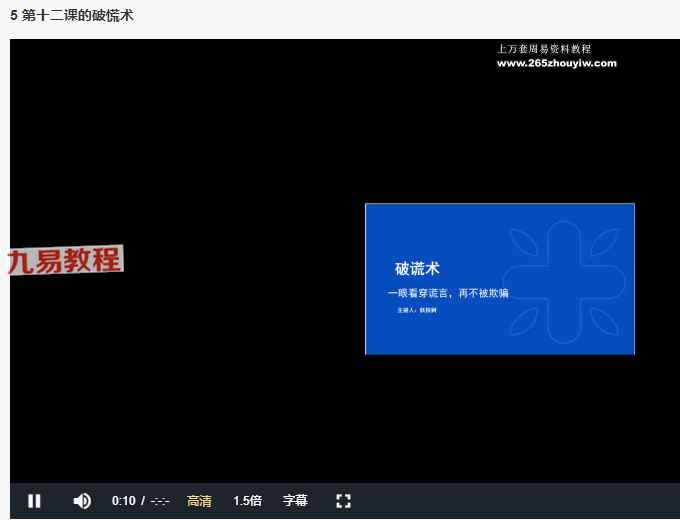
Task: Click the www.265zhouyiw.com URL watermark
Action: (x=556, y=63)
